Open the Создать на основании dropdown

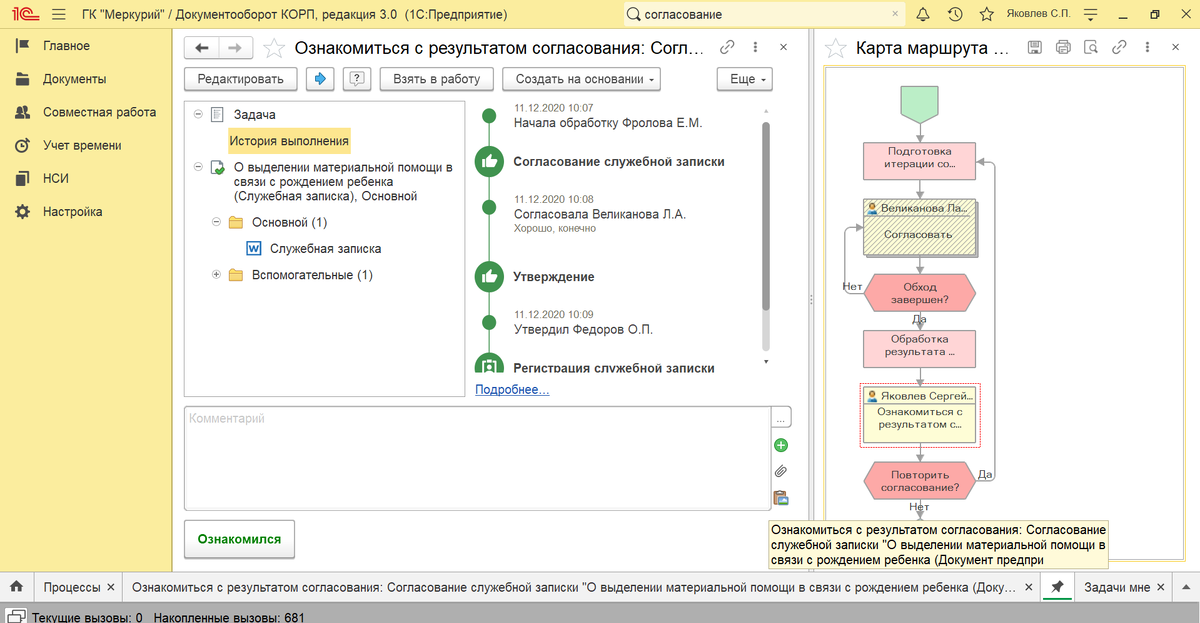pyautogui.click(x=581, y=79)
